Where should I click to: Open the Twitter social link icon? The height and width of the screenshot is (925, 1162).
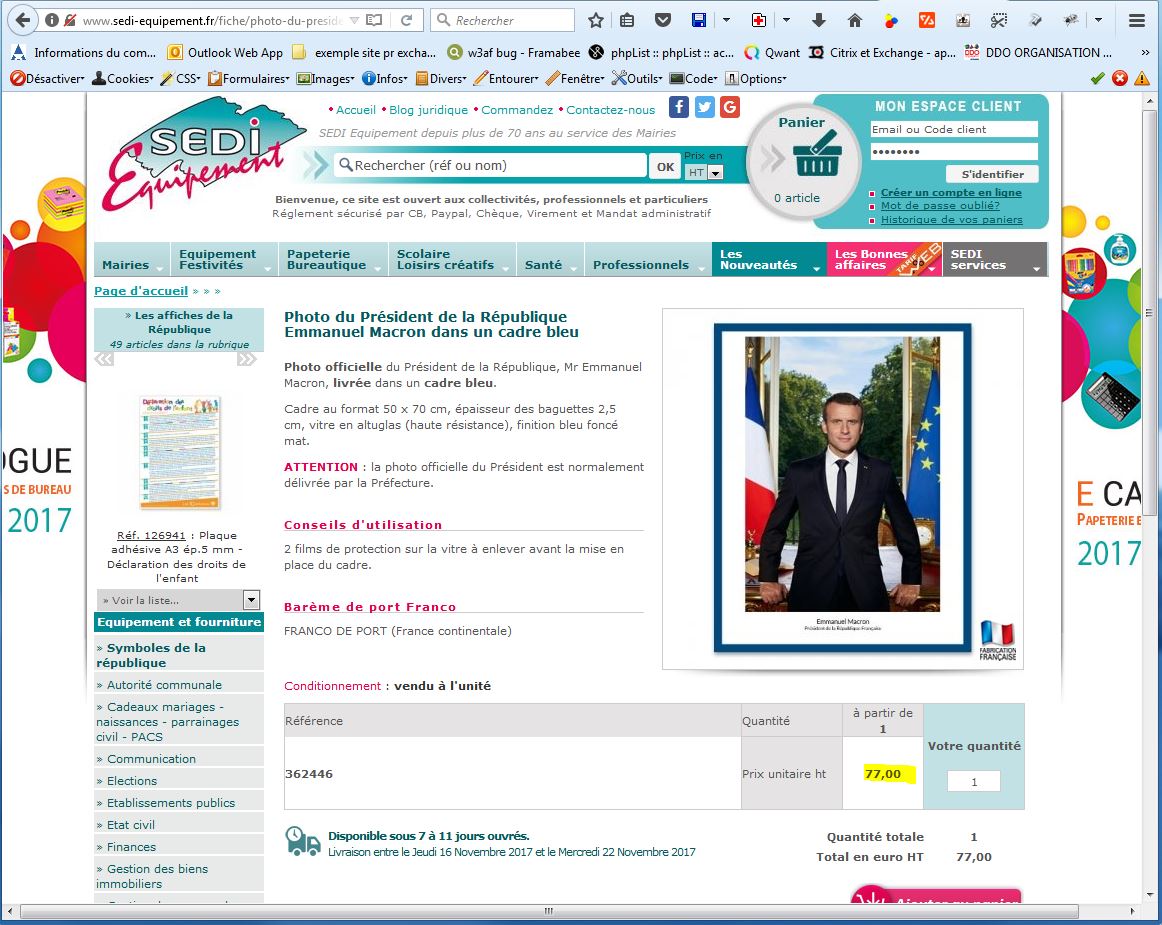point(705,108)
